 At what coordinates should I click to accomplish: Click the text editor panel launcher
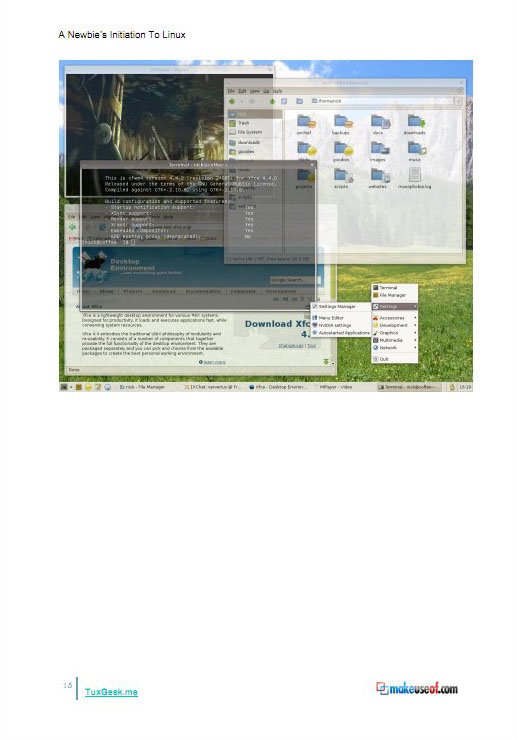coord(98,387)
